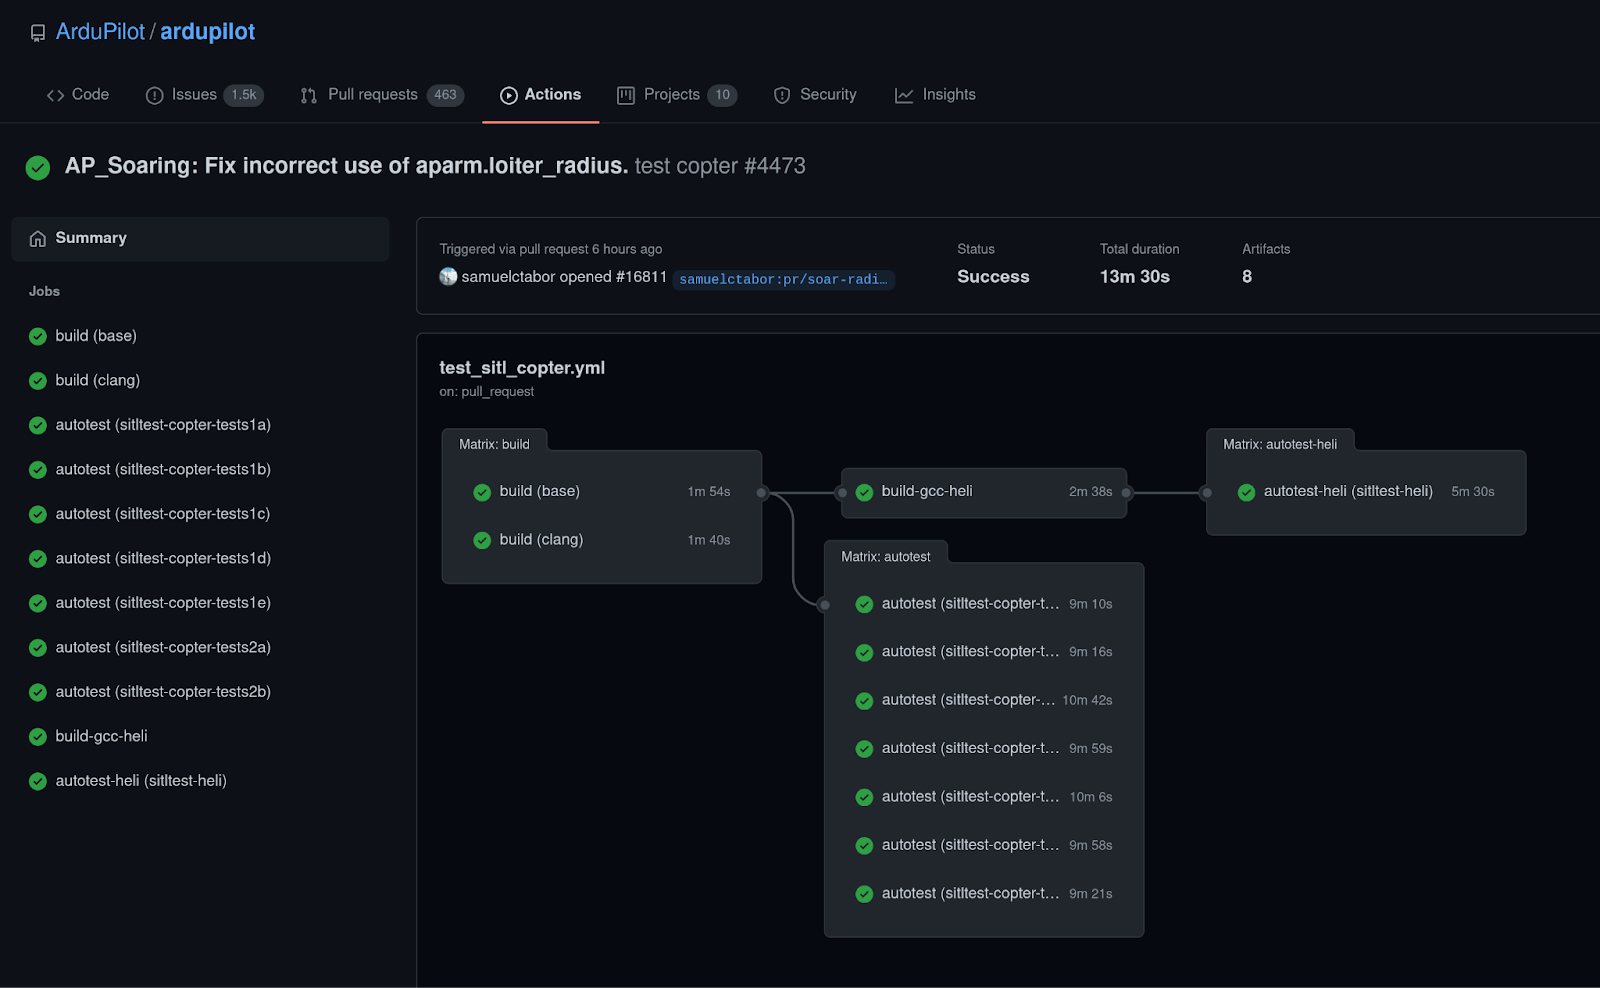Image resolution: width=1600 pixels, height=988 pixels.
Task: Click success check icon for sidebar copter-tests2b
Action: point(38,692)
